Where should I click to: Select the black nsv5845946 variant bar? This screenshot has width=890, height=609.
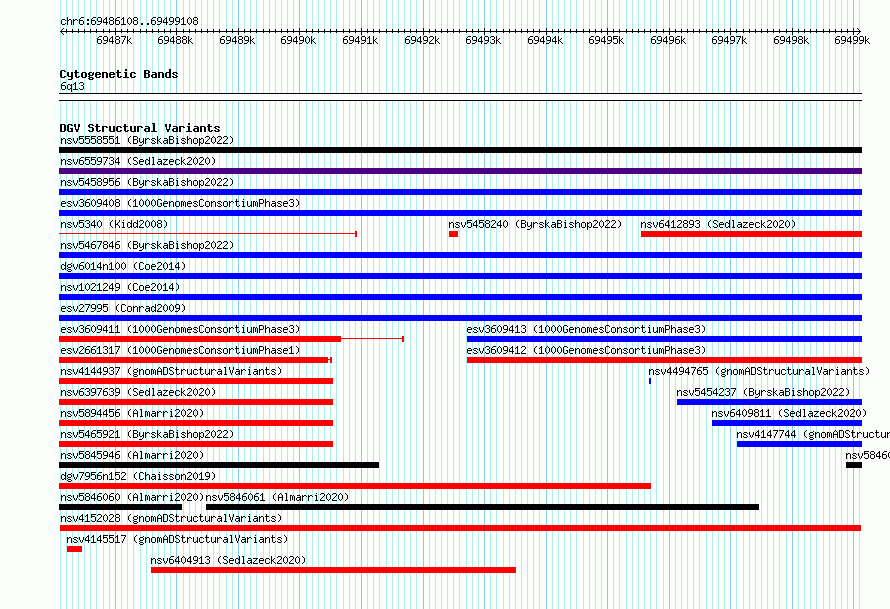pyautogui.click(x=219, y=465)
